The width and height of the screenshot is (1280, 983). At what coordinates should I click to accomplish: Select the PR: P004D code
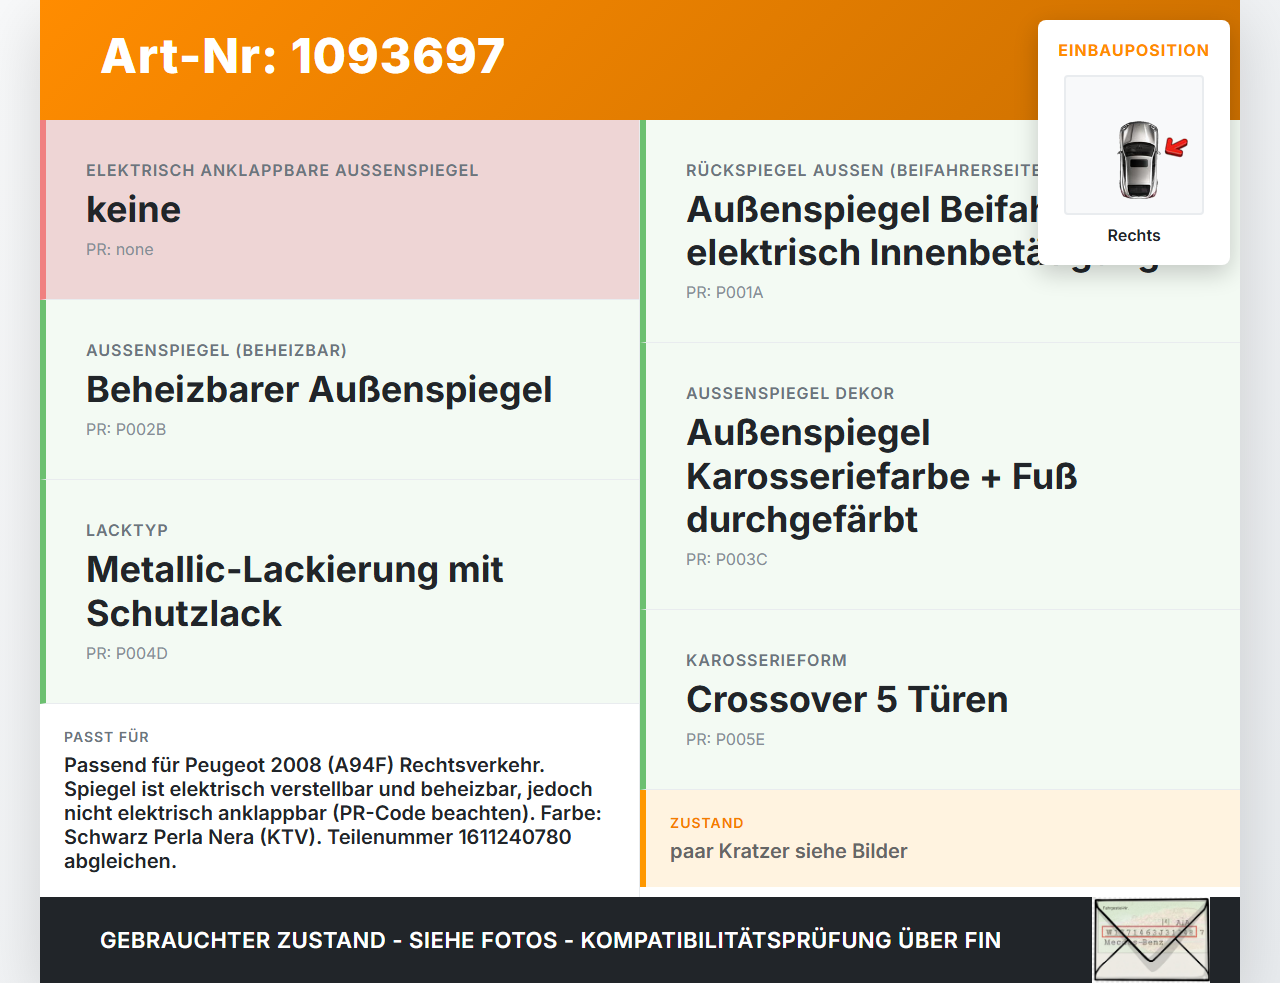(x=127, y=653)
